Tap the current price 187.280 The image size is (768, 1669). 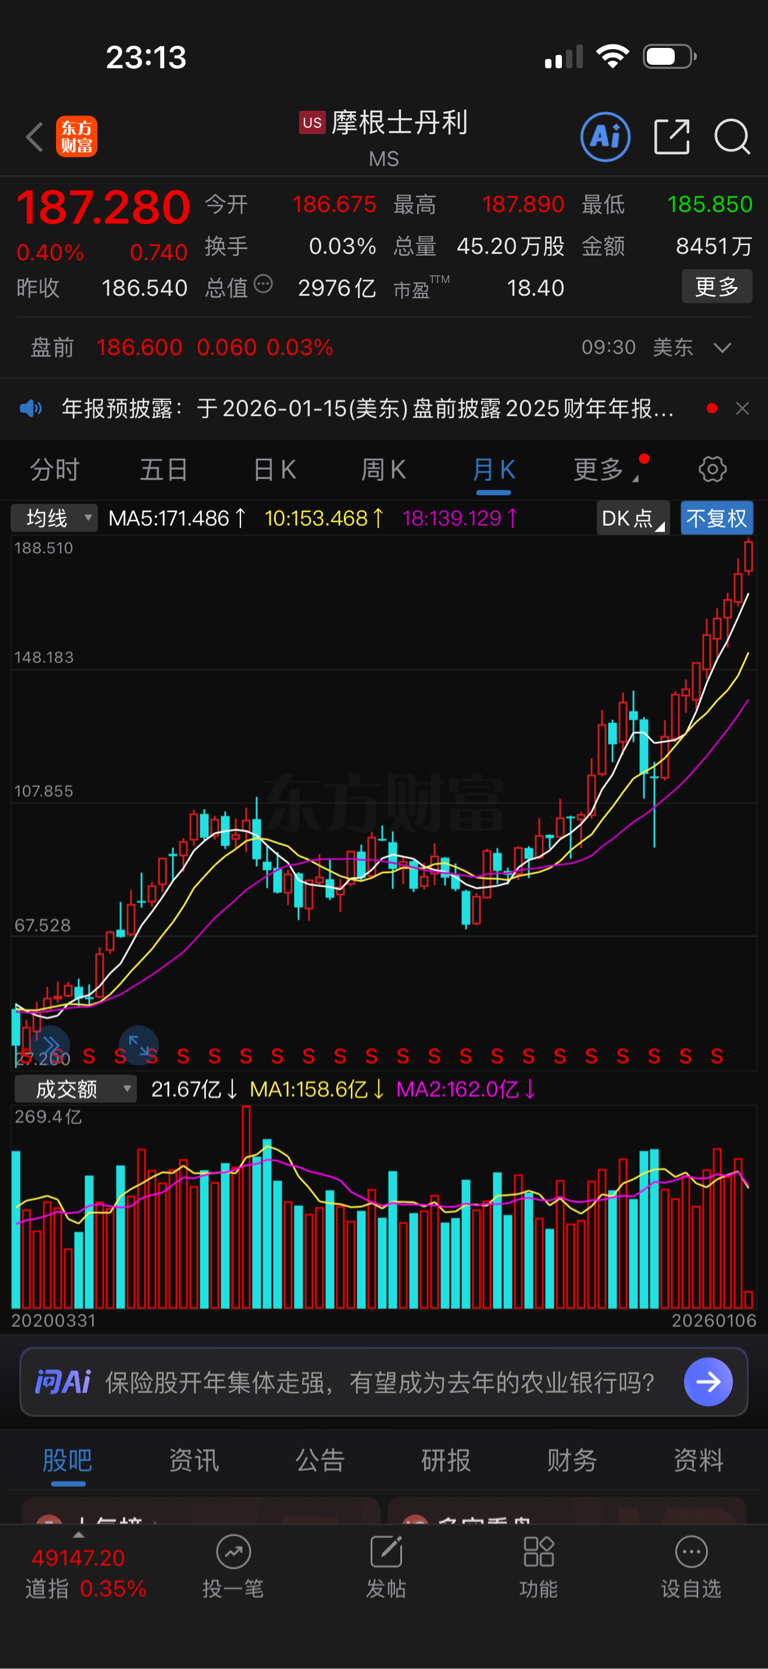pos(103,208)
